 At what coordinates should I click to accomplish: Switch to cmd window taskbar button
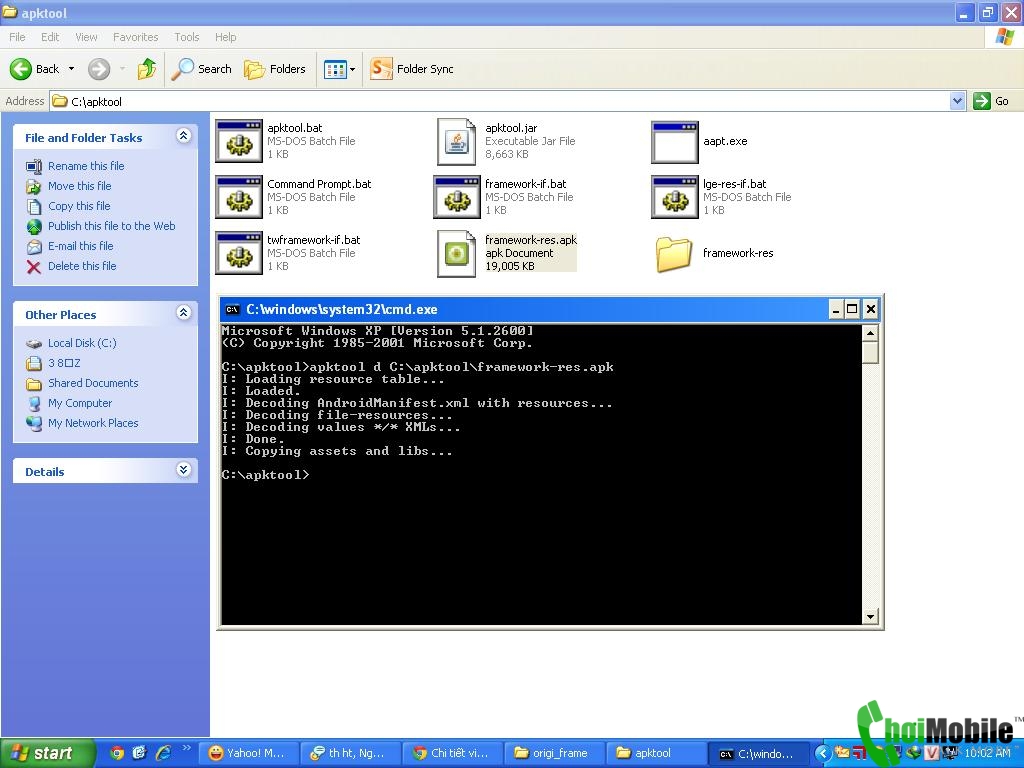click(x=758, y=754)
